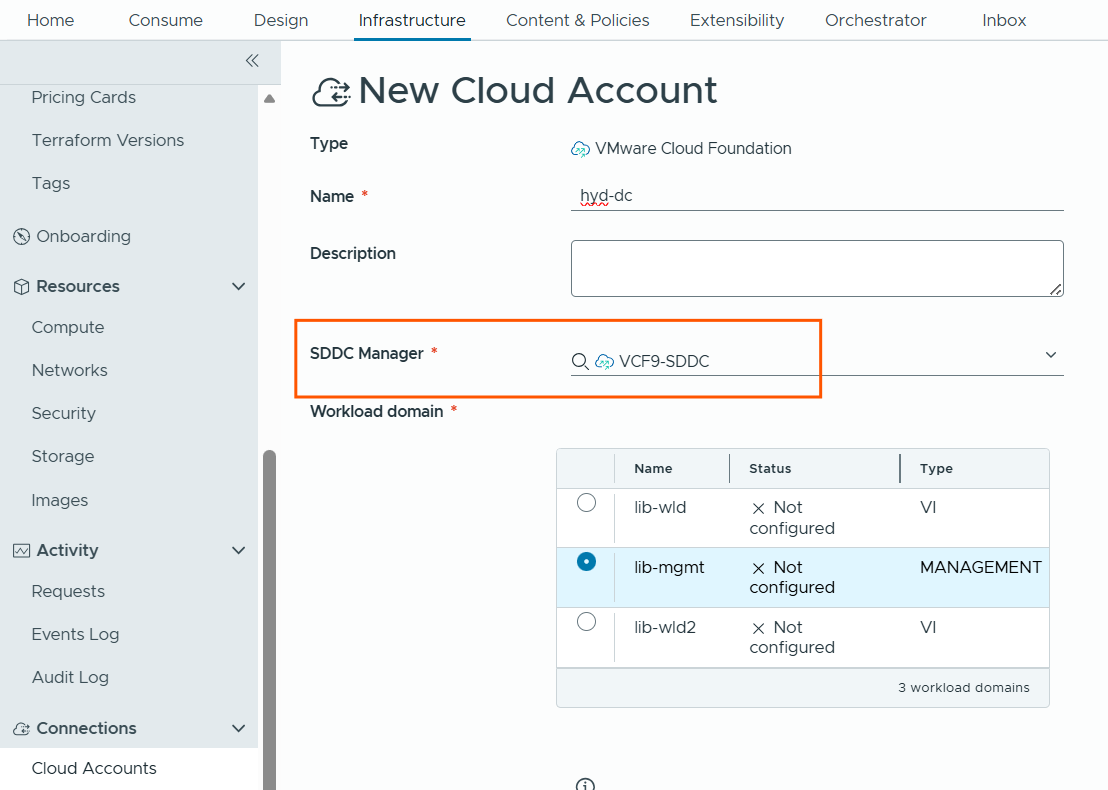Collapse the Resources section chevron
Viewport: 1108px width, 790px height.
click(238, 287)
